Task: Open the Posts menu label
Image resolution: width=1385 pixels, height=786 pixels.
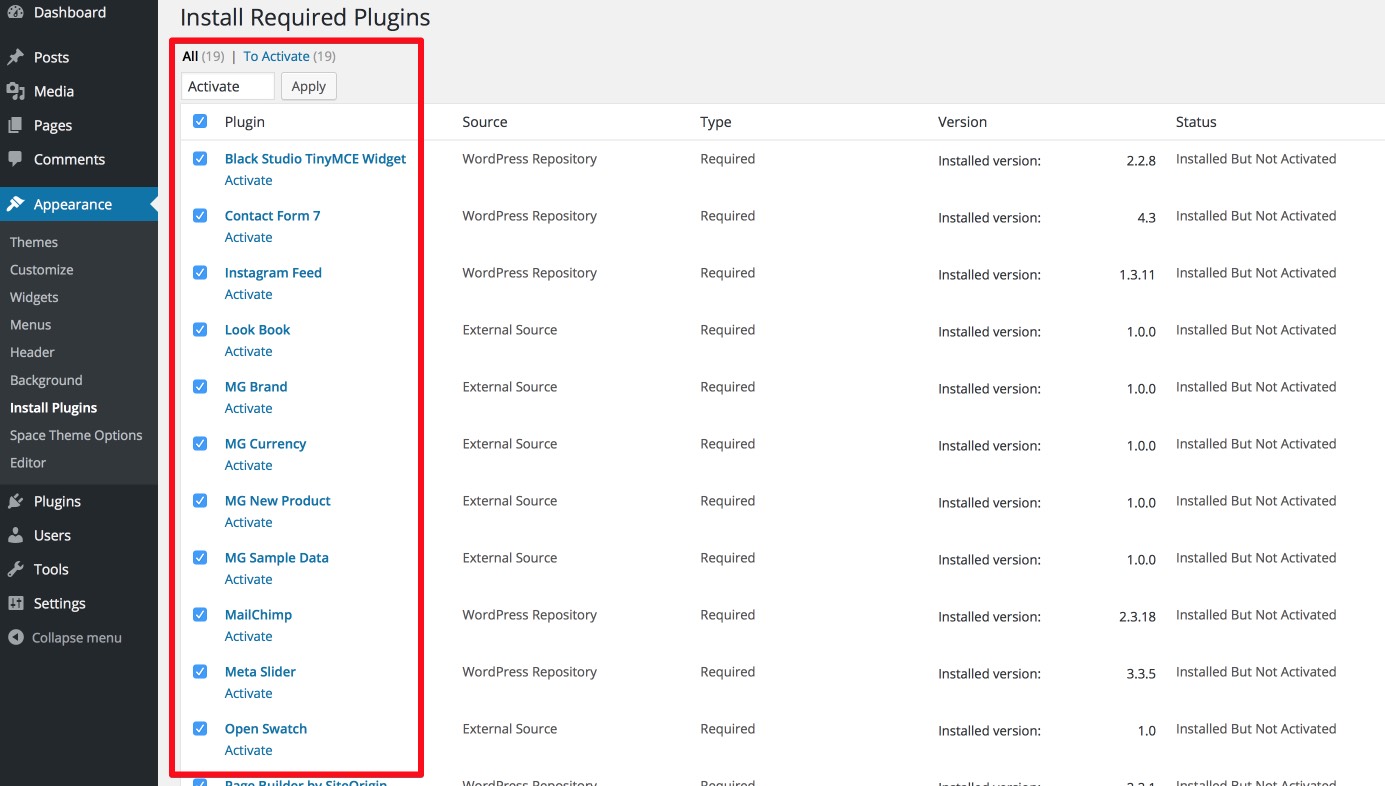Action: (x=51, y=57)
